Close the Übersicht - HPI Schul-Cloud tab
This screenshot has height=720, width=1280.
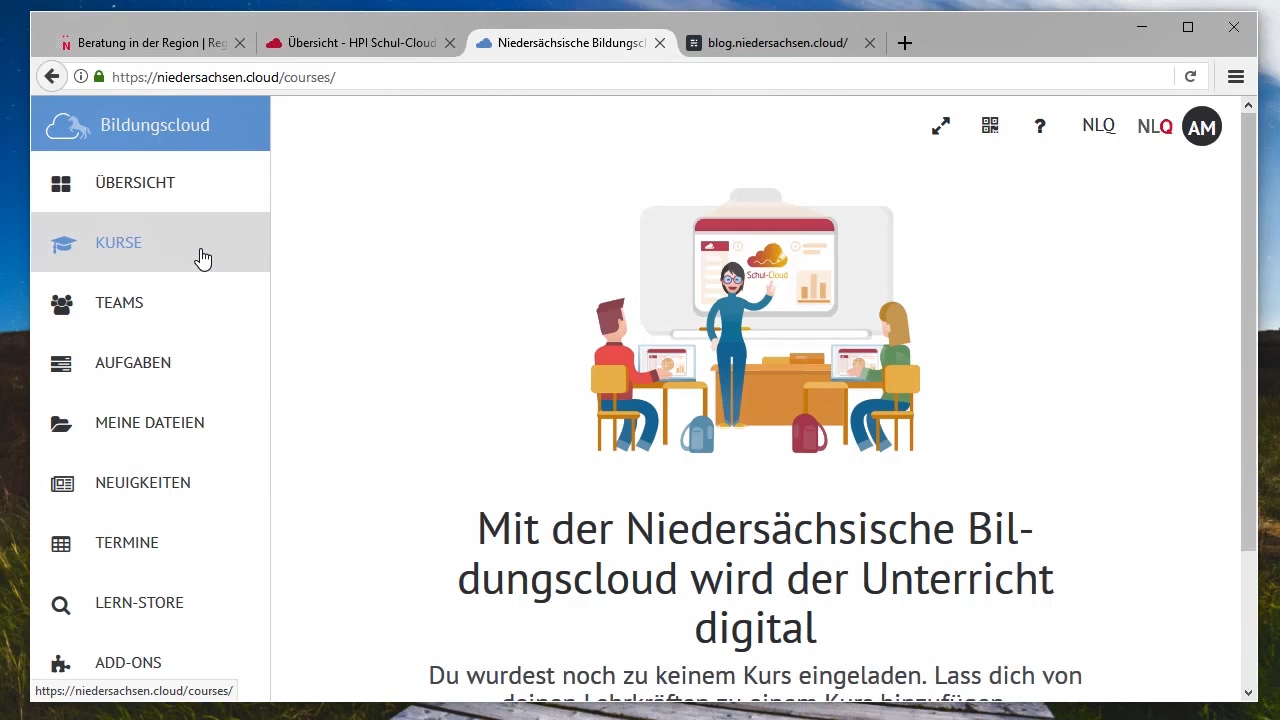[450, 43]
